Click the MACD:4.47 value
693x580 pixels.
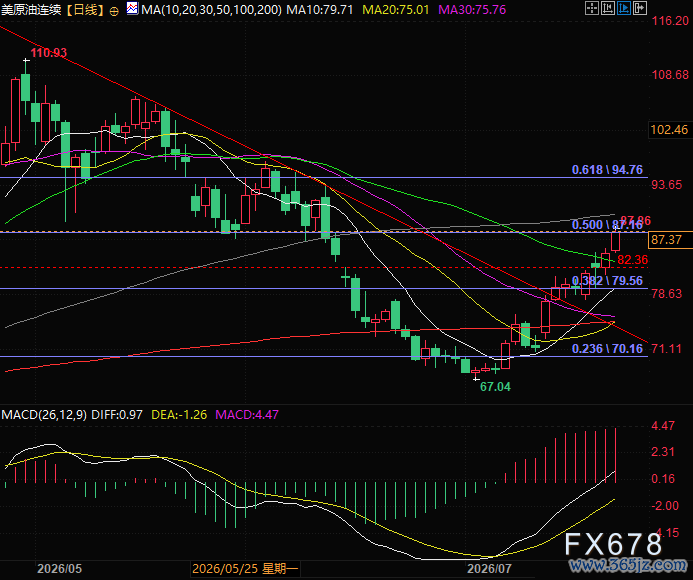pos(247,415)
